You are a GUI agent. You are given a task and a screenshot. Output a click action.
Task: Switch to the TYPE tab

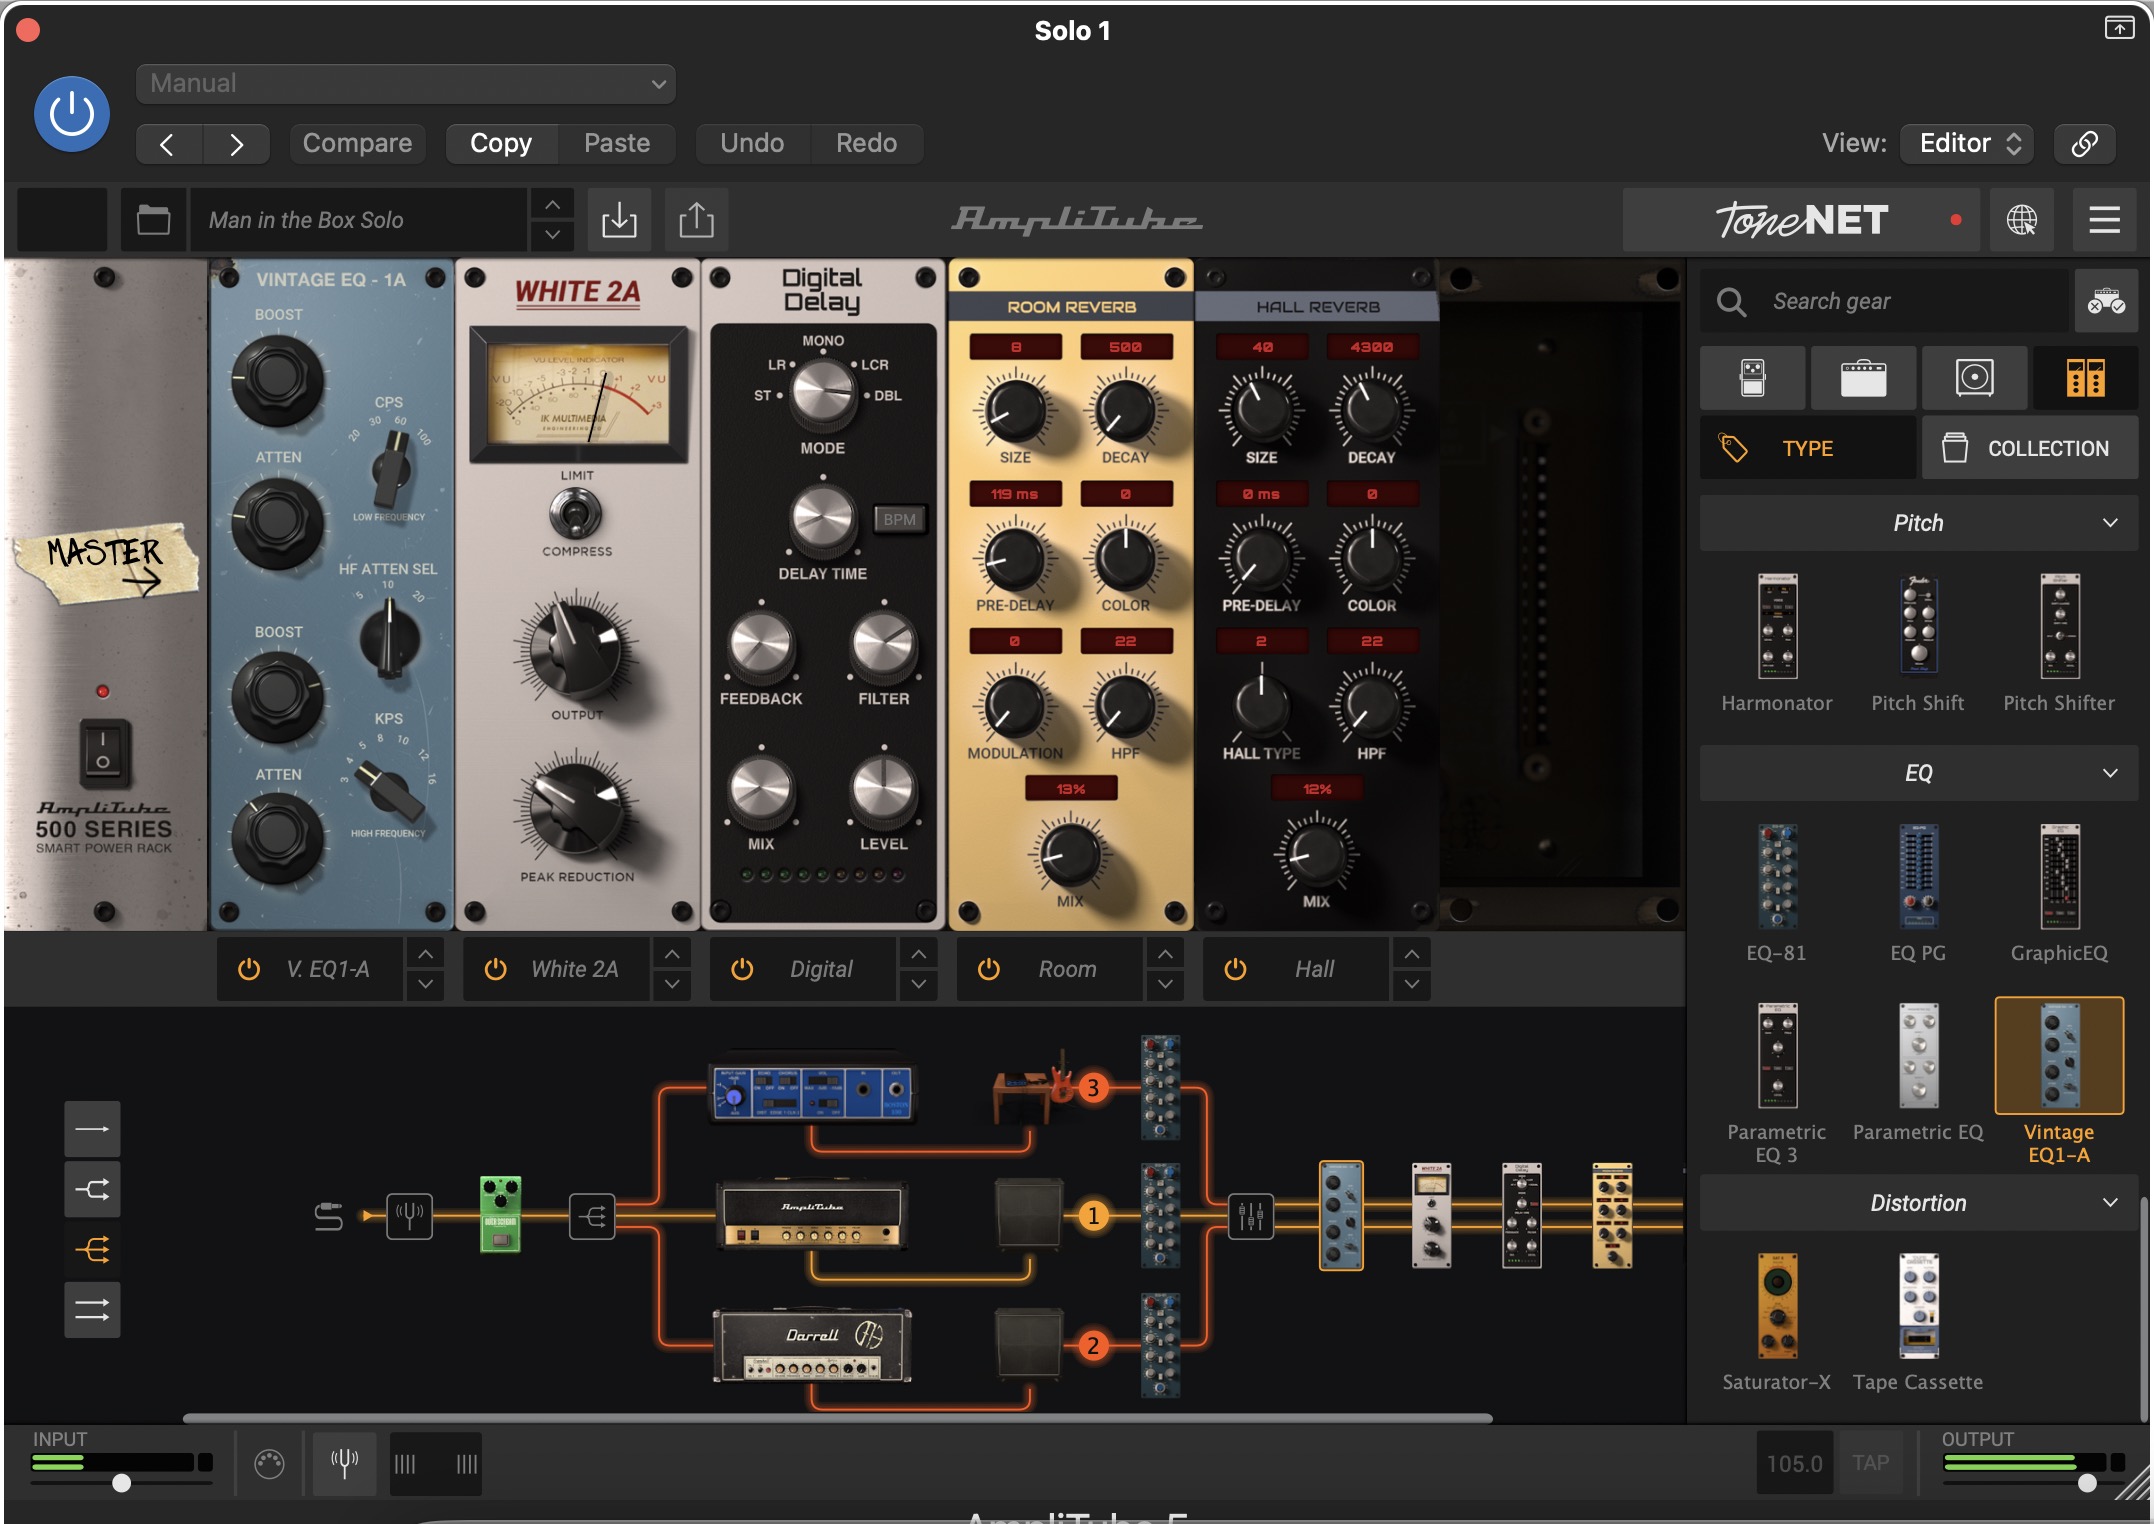1808,448
